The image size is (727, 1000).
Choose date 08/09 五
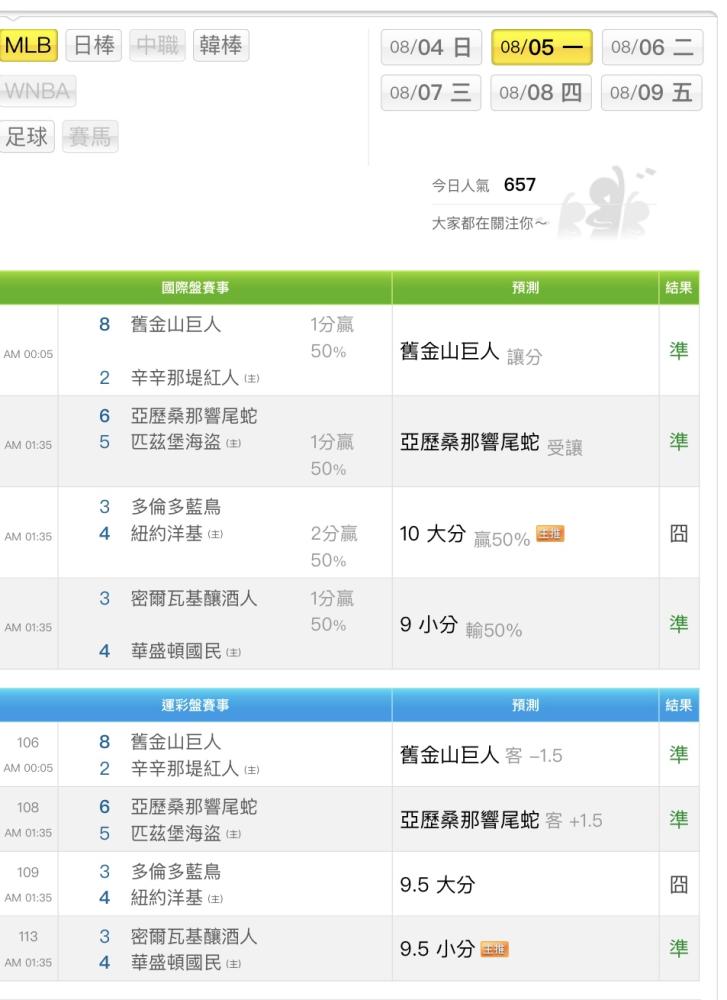tap(651, 93)
